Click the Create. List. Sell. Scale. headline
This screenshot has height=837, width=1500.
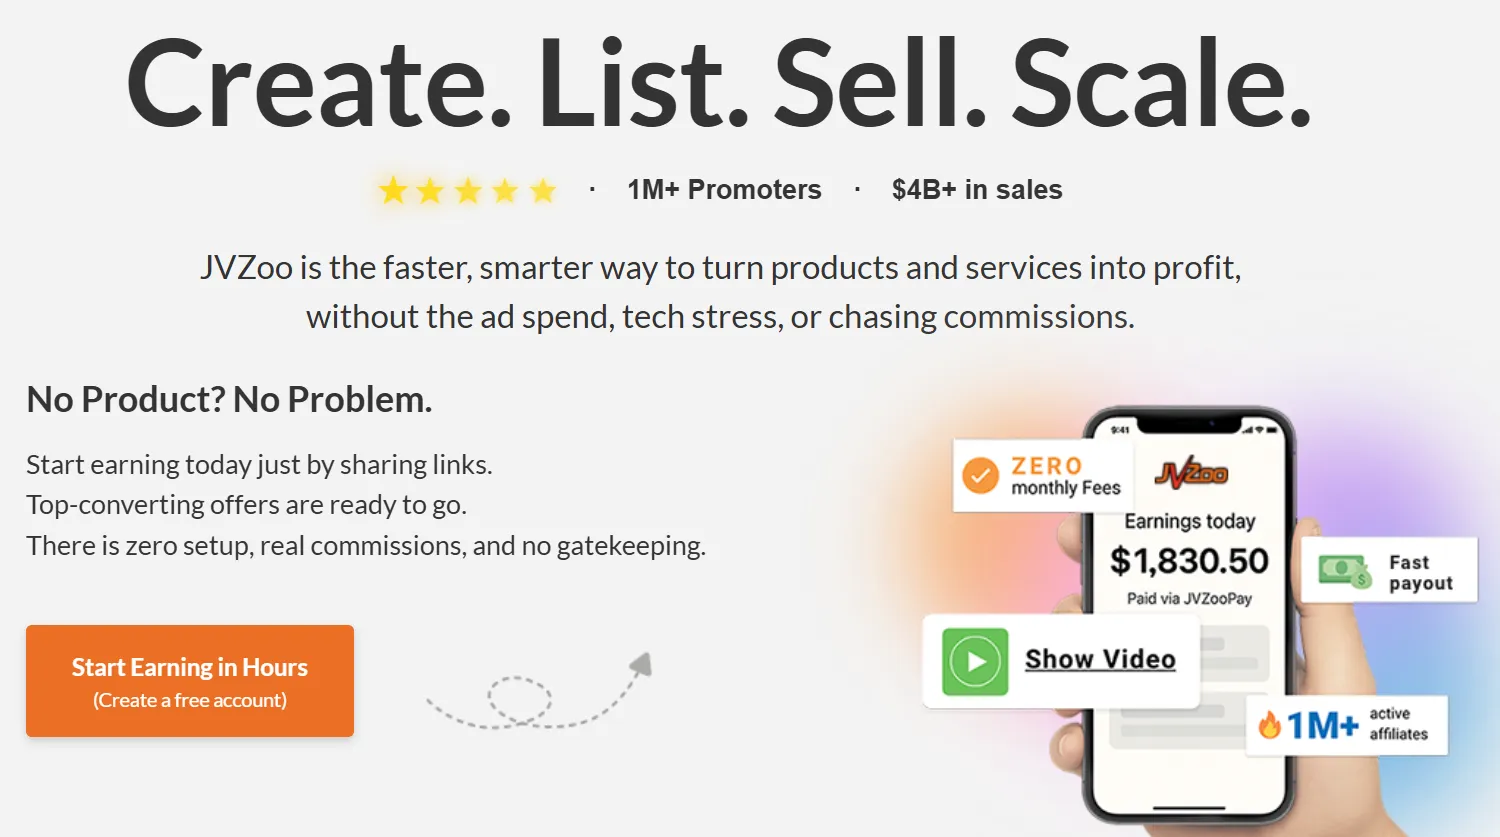tap(718, 84)
